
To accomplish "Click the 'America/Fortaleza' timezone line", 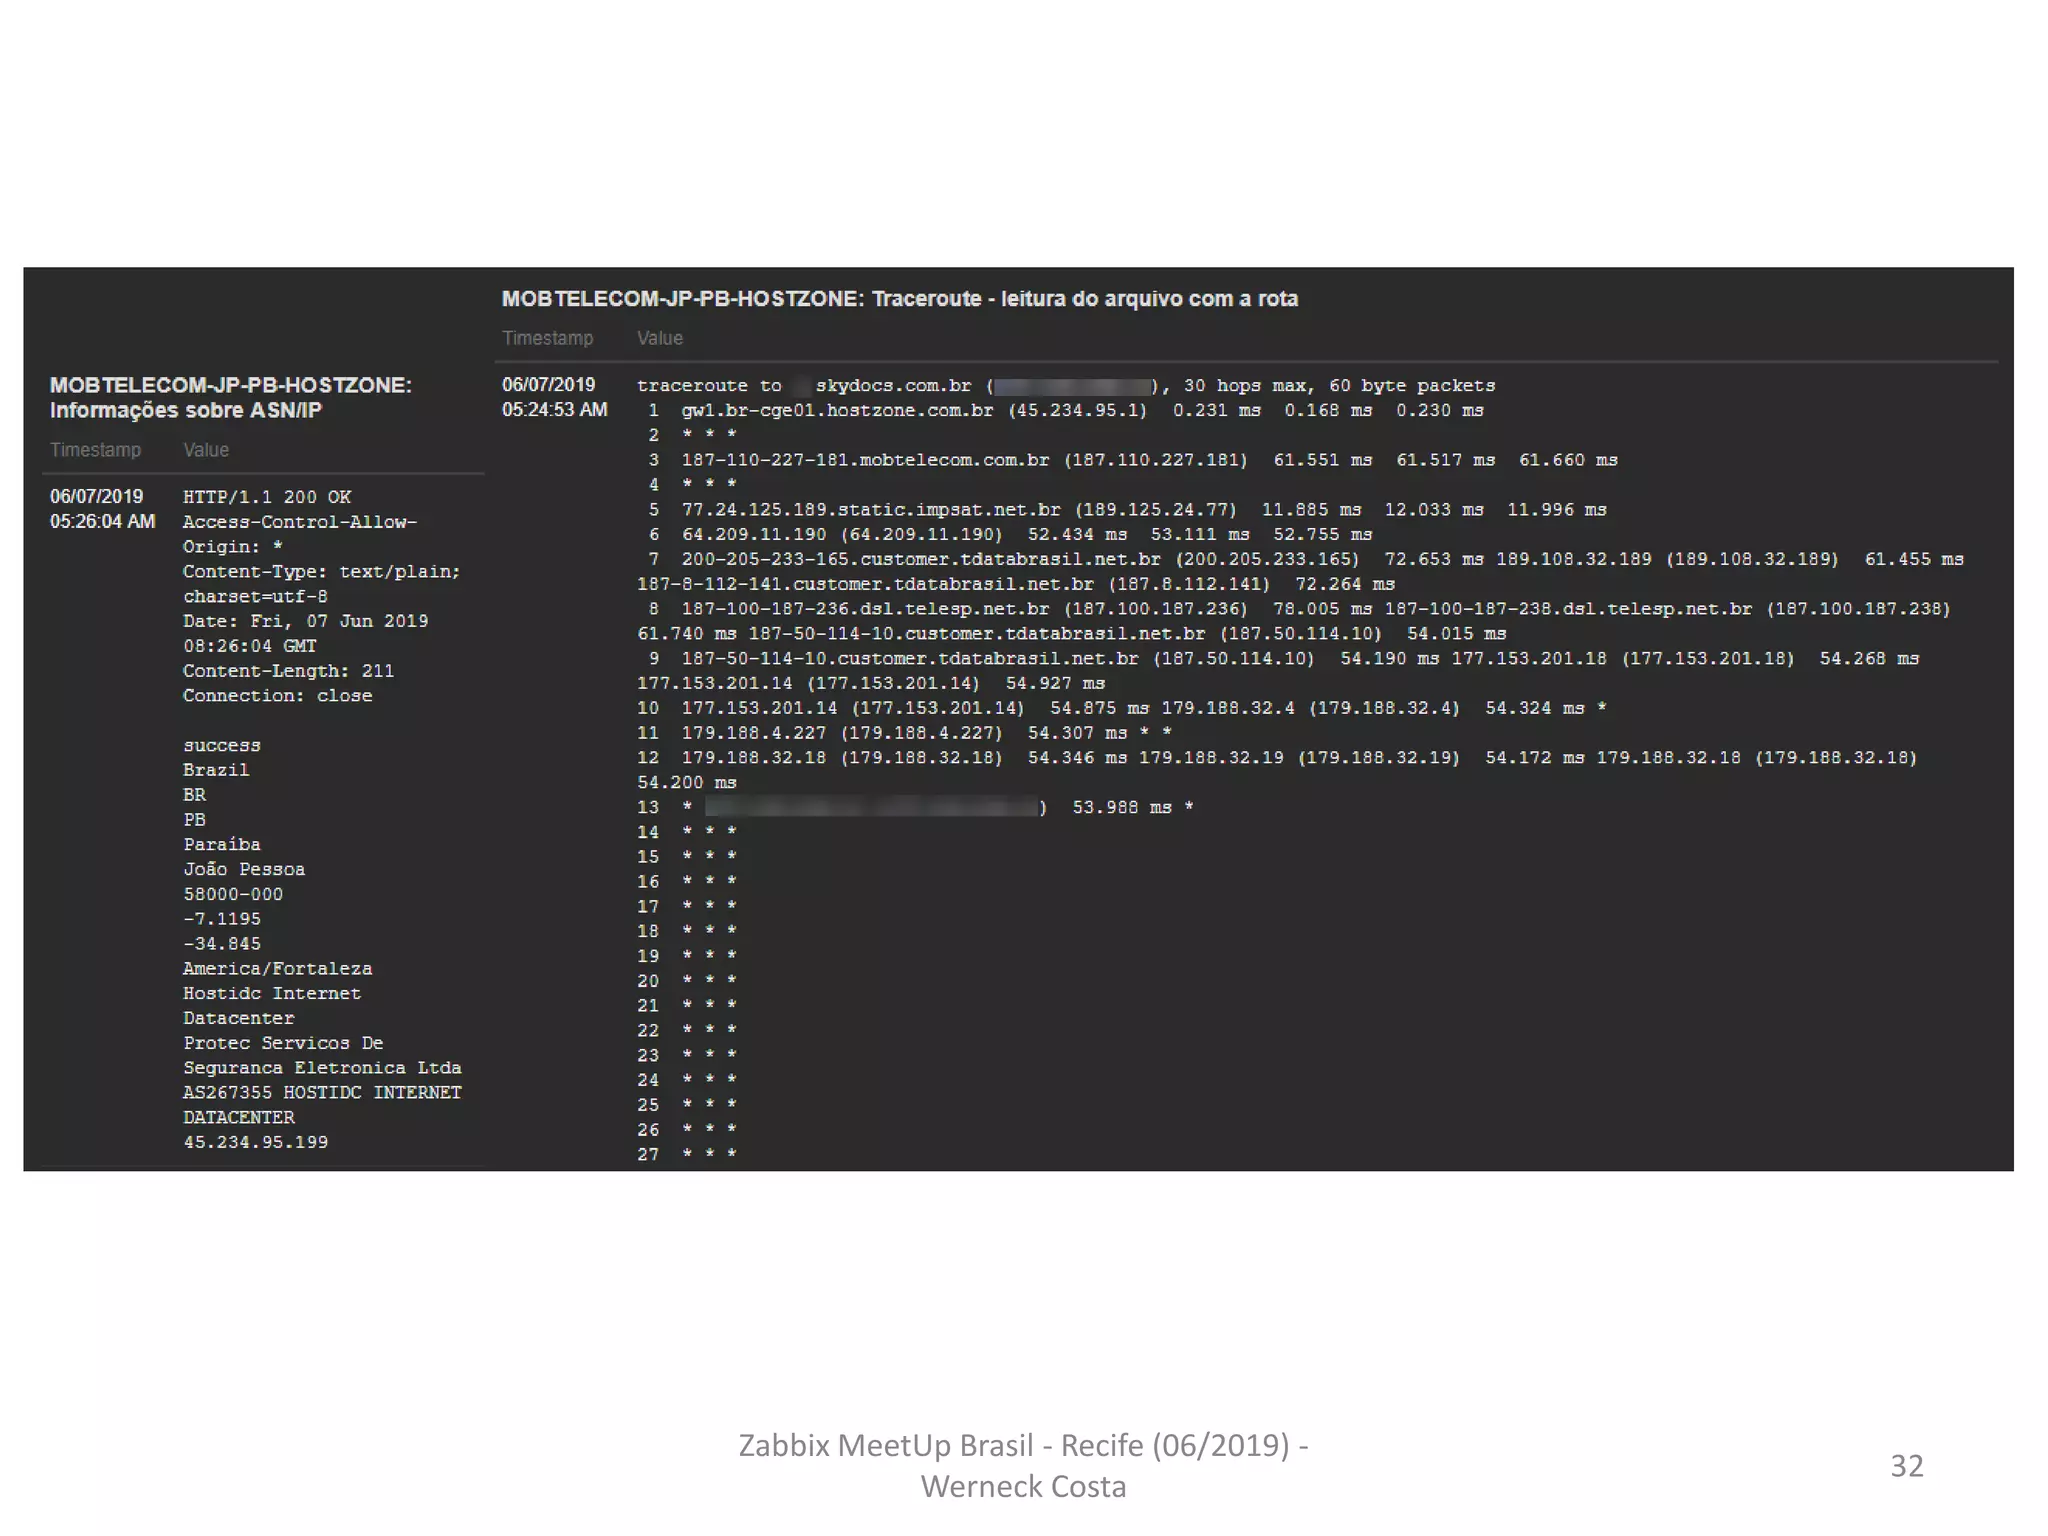I will coord(278,969).
